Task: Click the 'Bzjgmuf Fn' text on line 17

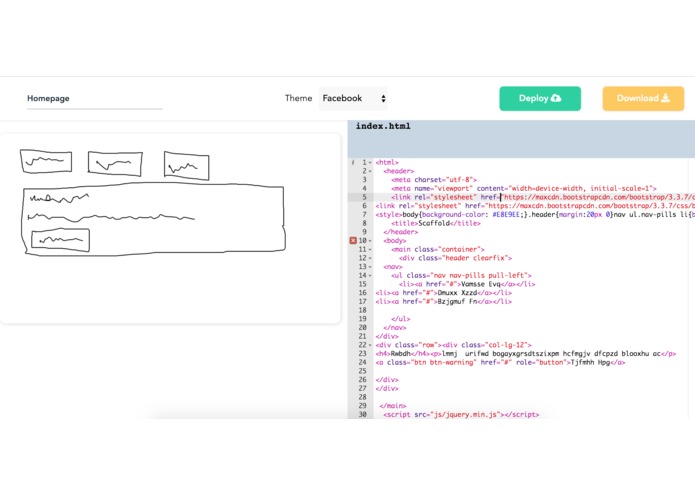Action: (457, 302)
